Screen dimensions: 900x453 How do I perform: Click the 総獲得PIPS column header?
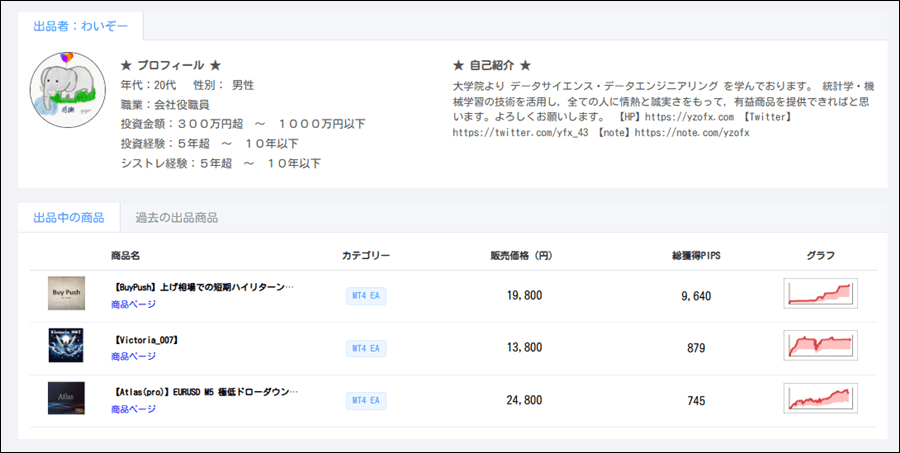click(x=696, y=256)
